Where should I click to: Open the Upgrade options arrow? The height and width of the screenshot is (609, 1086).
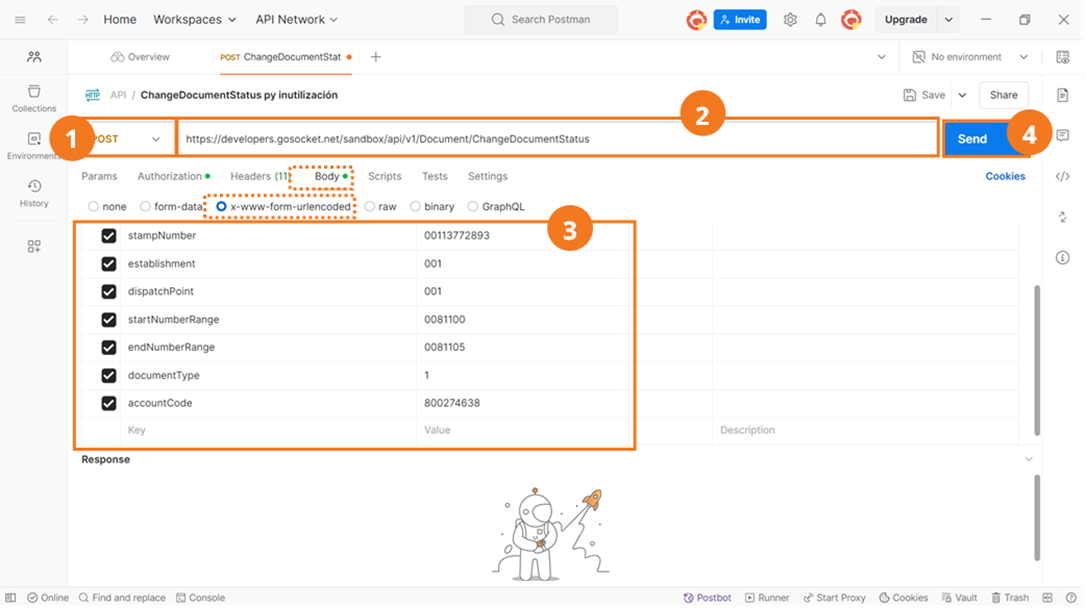coord(948,19)
